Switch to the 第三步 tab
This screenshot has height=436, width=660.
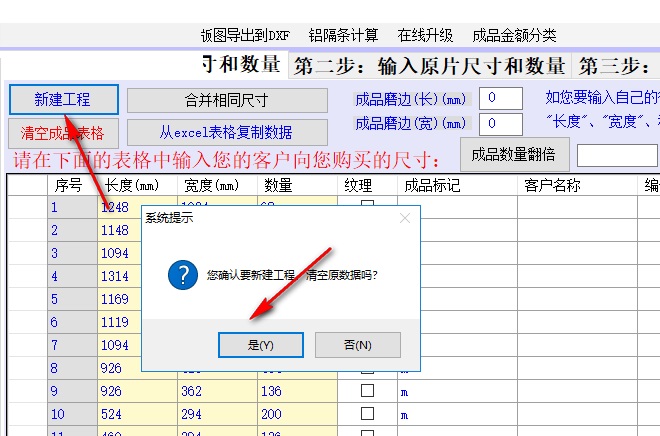coord(615,66)
